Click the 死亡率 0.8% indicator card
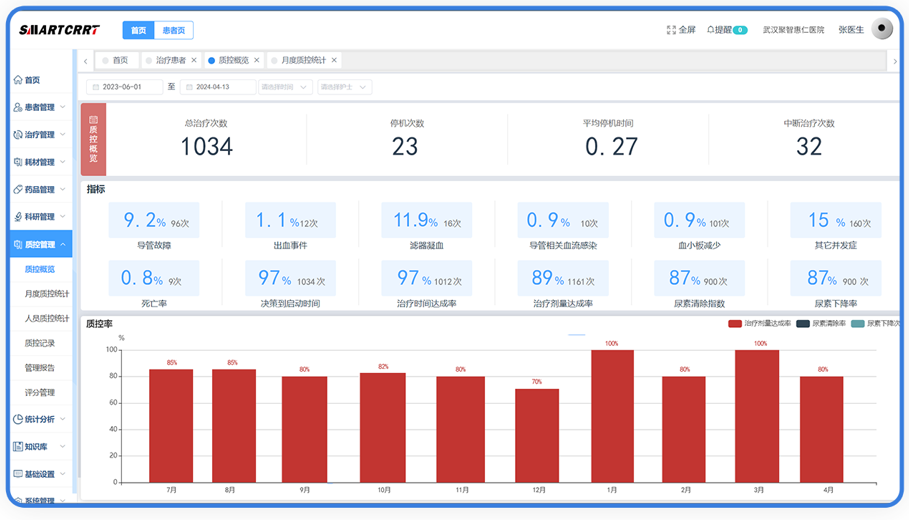Viewport: 909px width, 520px height. click(154, 278)
